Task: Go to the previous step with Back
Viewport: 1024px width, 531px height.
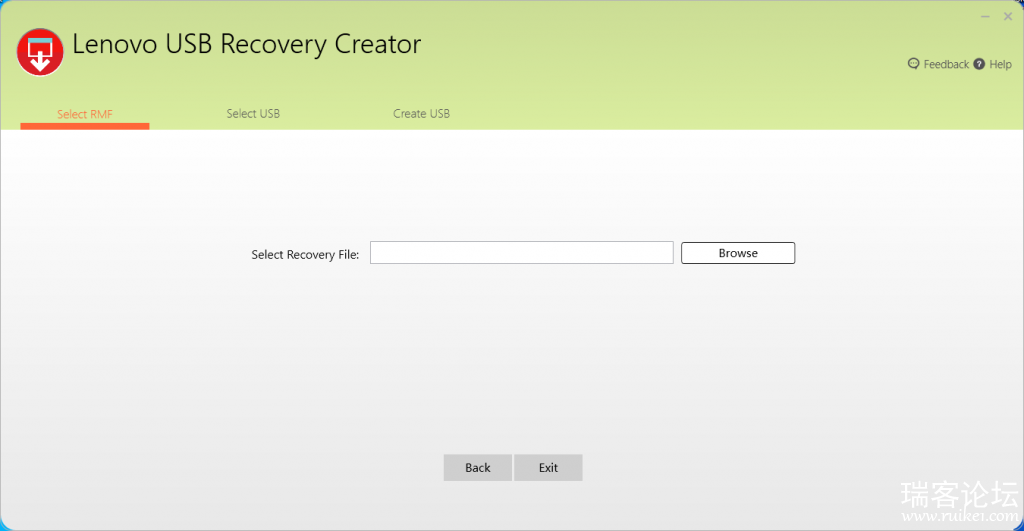Action: [477, 468]
